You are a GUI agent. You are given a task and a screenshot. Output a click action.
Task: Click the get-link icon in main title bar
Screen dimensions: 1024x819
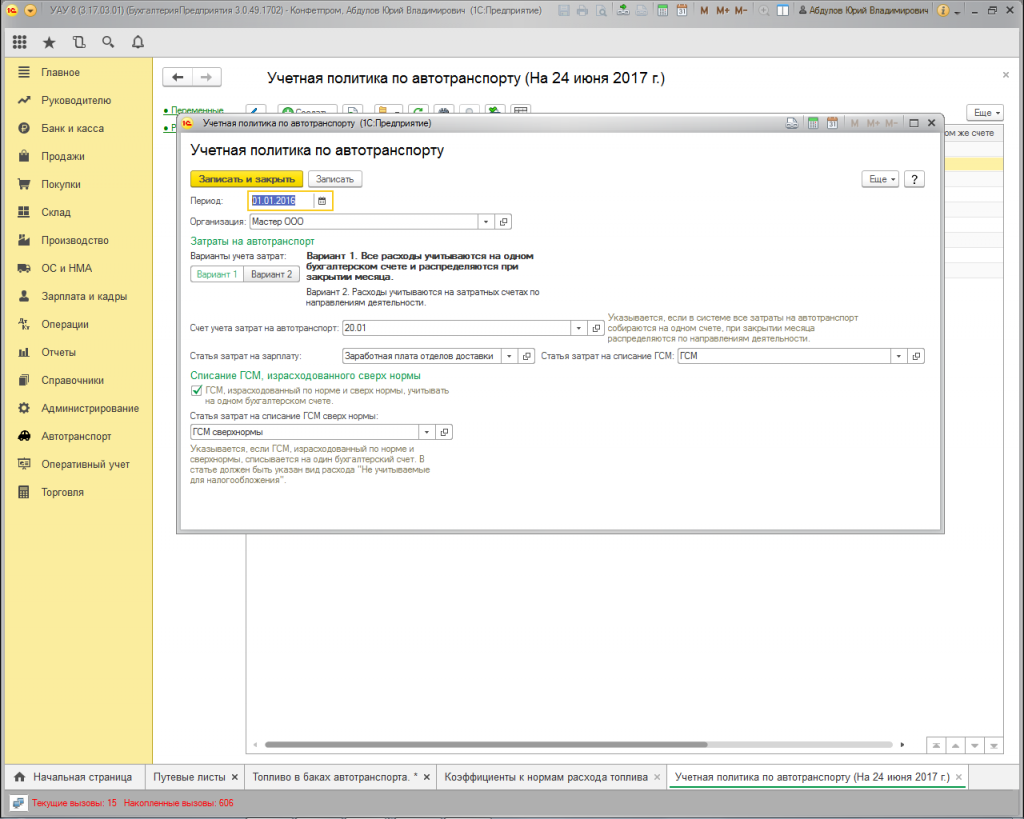click(623, 10)
